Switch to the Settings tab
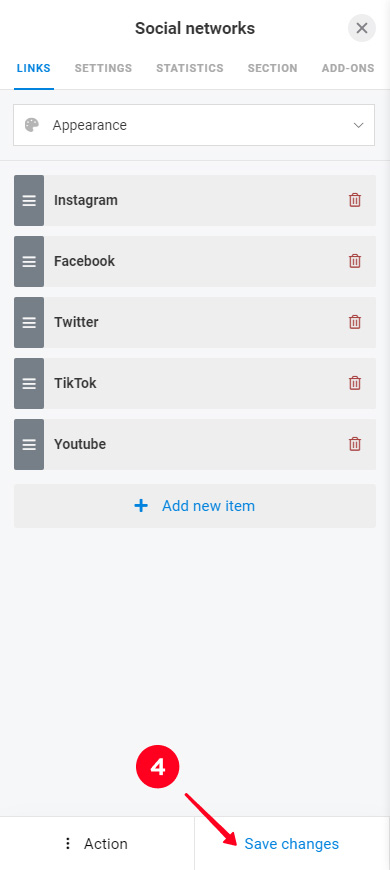Screen dimensions: 390x870 pyautogui.click(x=103, y=68)
